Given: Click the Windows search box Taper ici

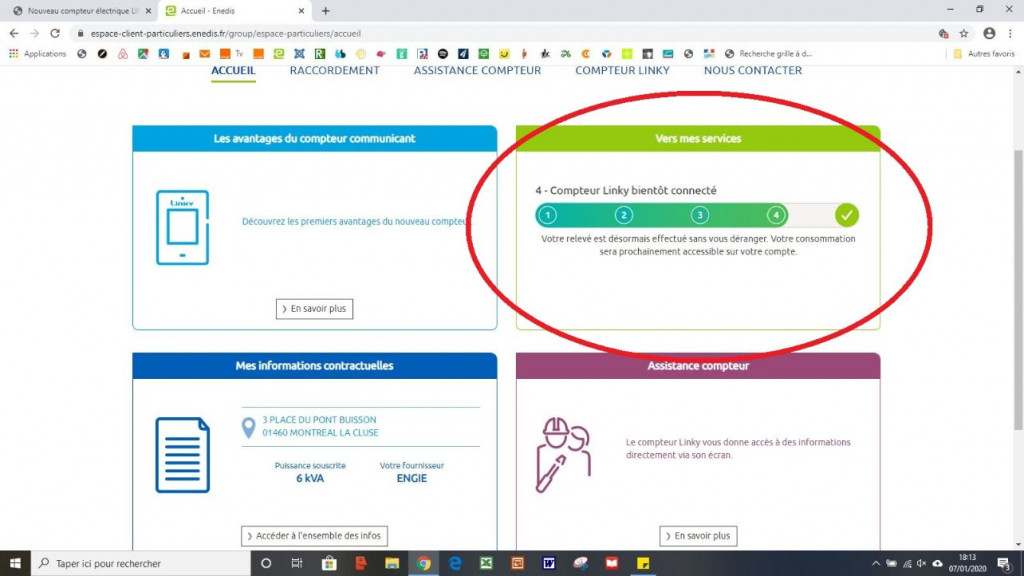Looking at the screenshot, I should coord(140,563).
